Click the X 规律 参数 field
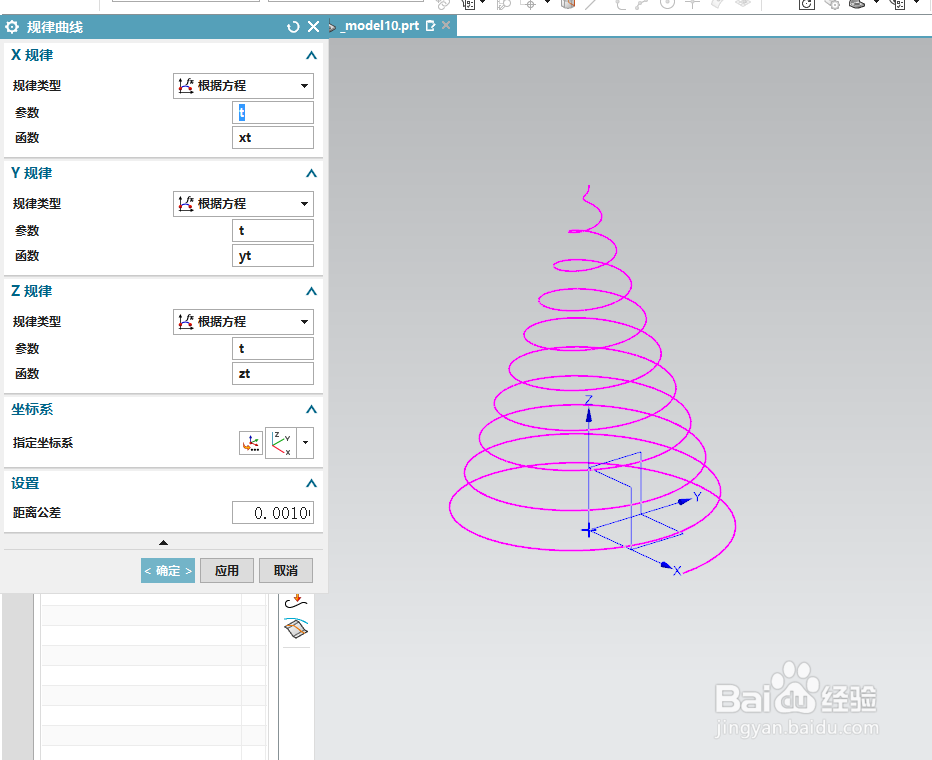Image resolution: width=932 pixels, height=760 pixels. pos(272,112)
